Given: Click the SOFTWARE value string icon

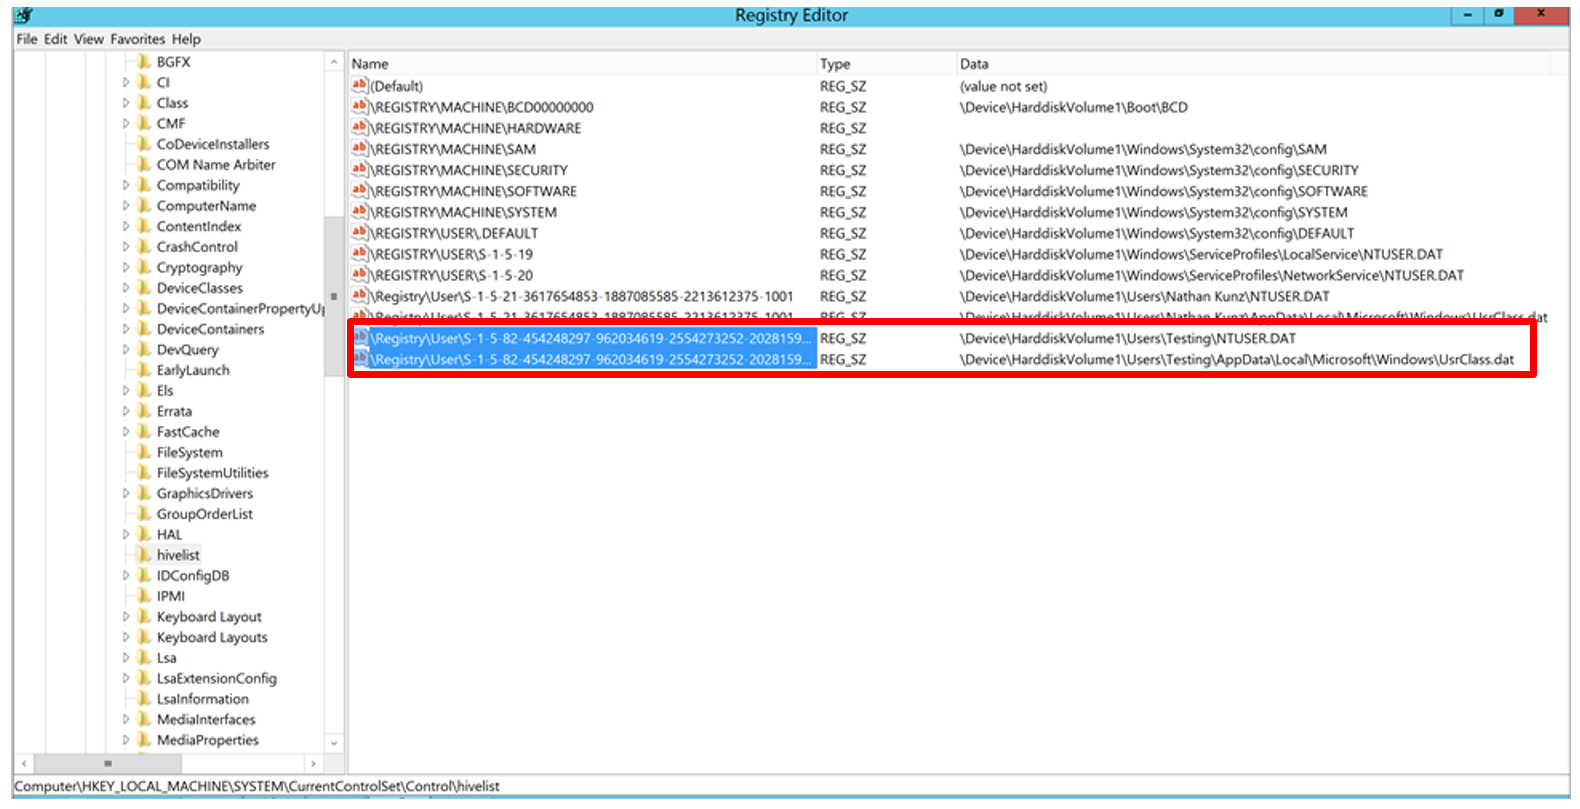Looking at the screenshot, I should pos(360,191).
